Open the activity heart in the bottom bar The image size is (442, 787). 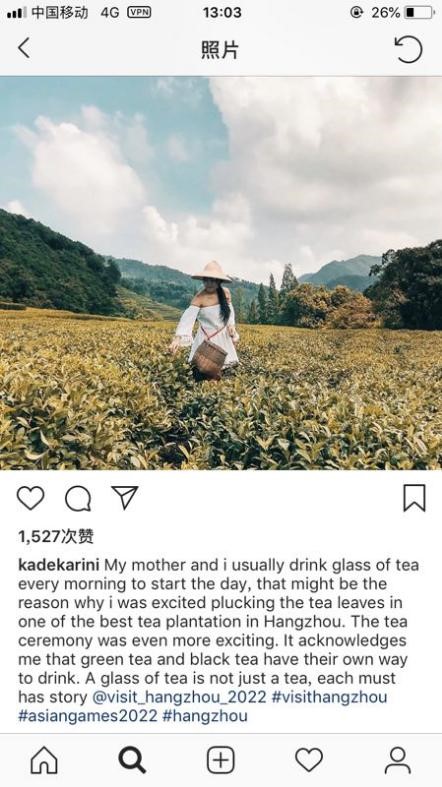[x=309, y=760]
